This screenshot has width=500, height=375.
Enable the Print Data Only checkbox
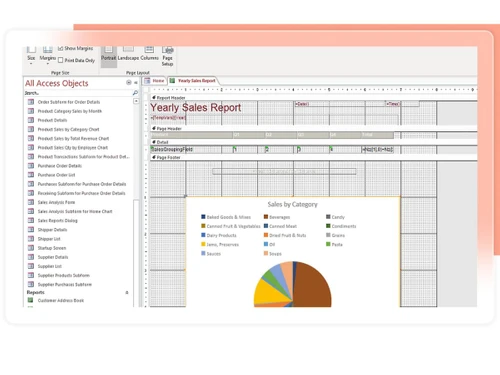pos(60,60)
